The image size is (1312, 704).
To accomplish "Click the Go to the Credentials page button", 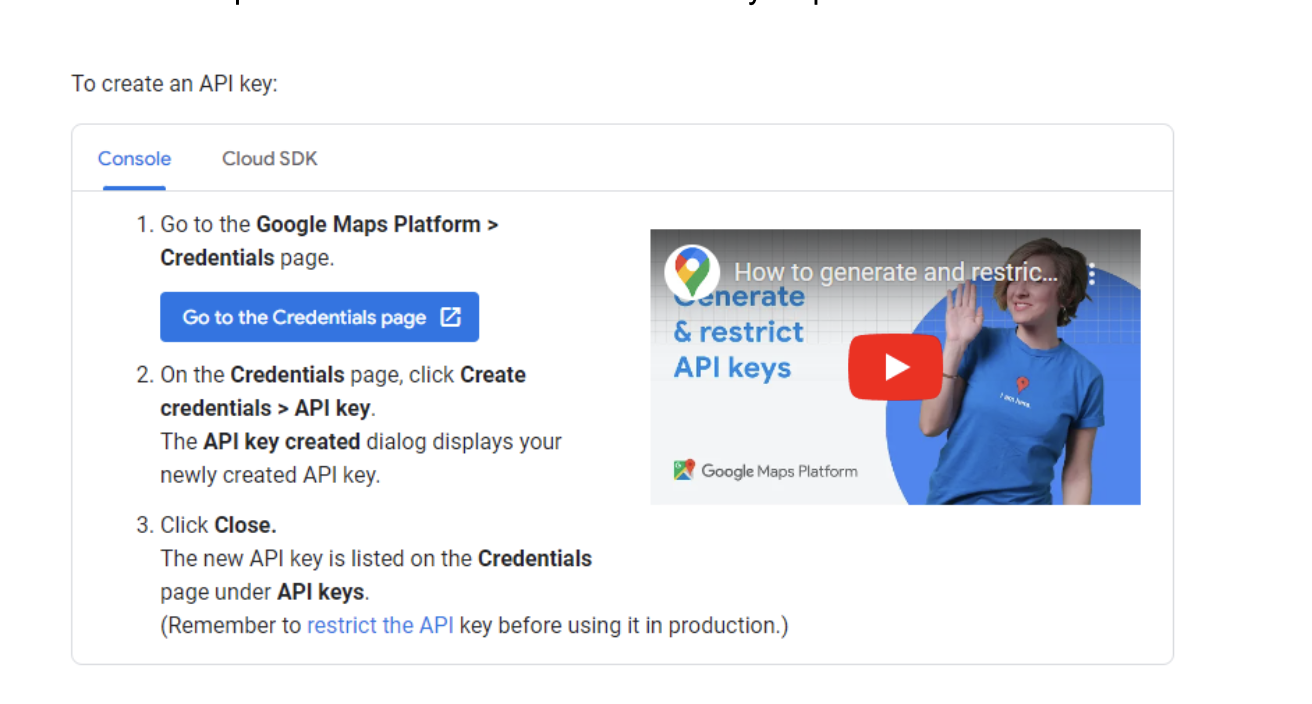I will point(319,317).
